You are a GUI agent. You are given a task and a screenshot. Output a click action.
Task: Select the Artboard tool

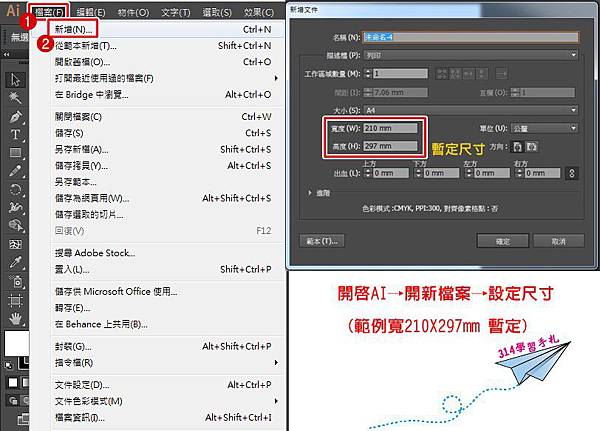(x=15, y=301)
